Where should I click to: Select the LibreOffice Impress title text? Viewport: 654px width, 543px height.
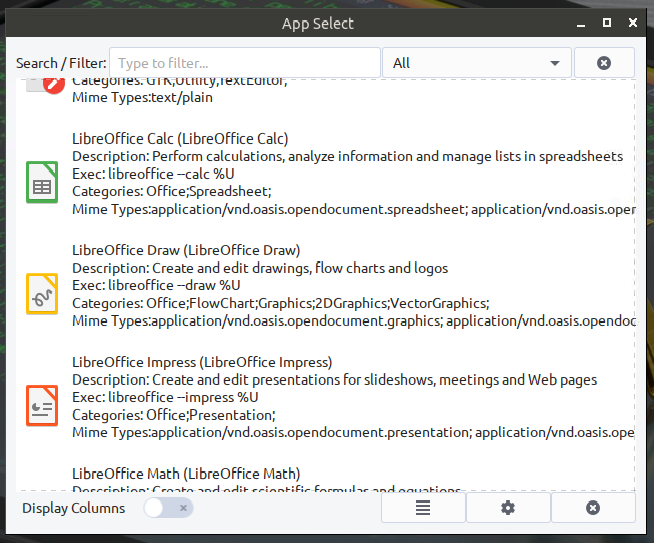[x=202, y=362]
